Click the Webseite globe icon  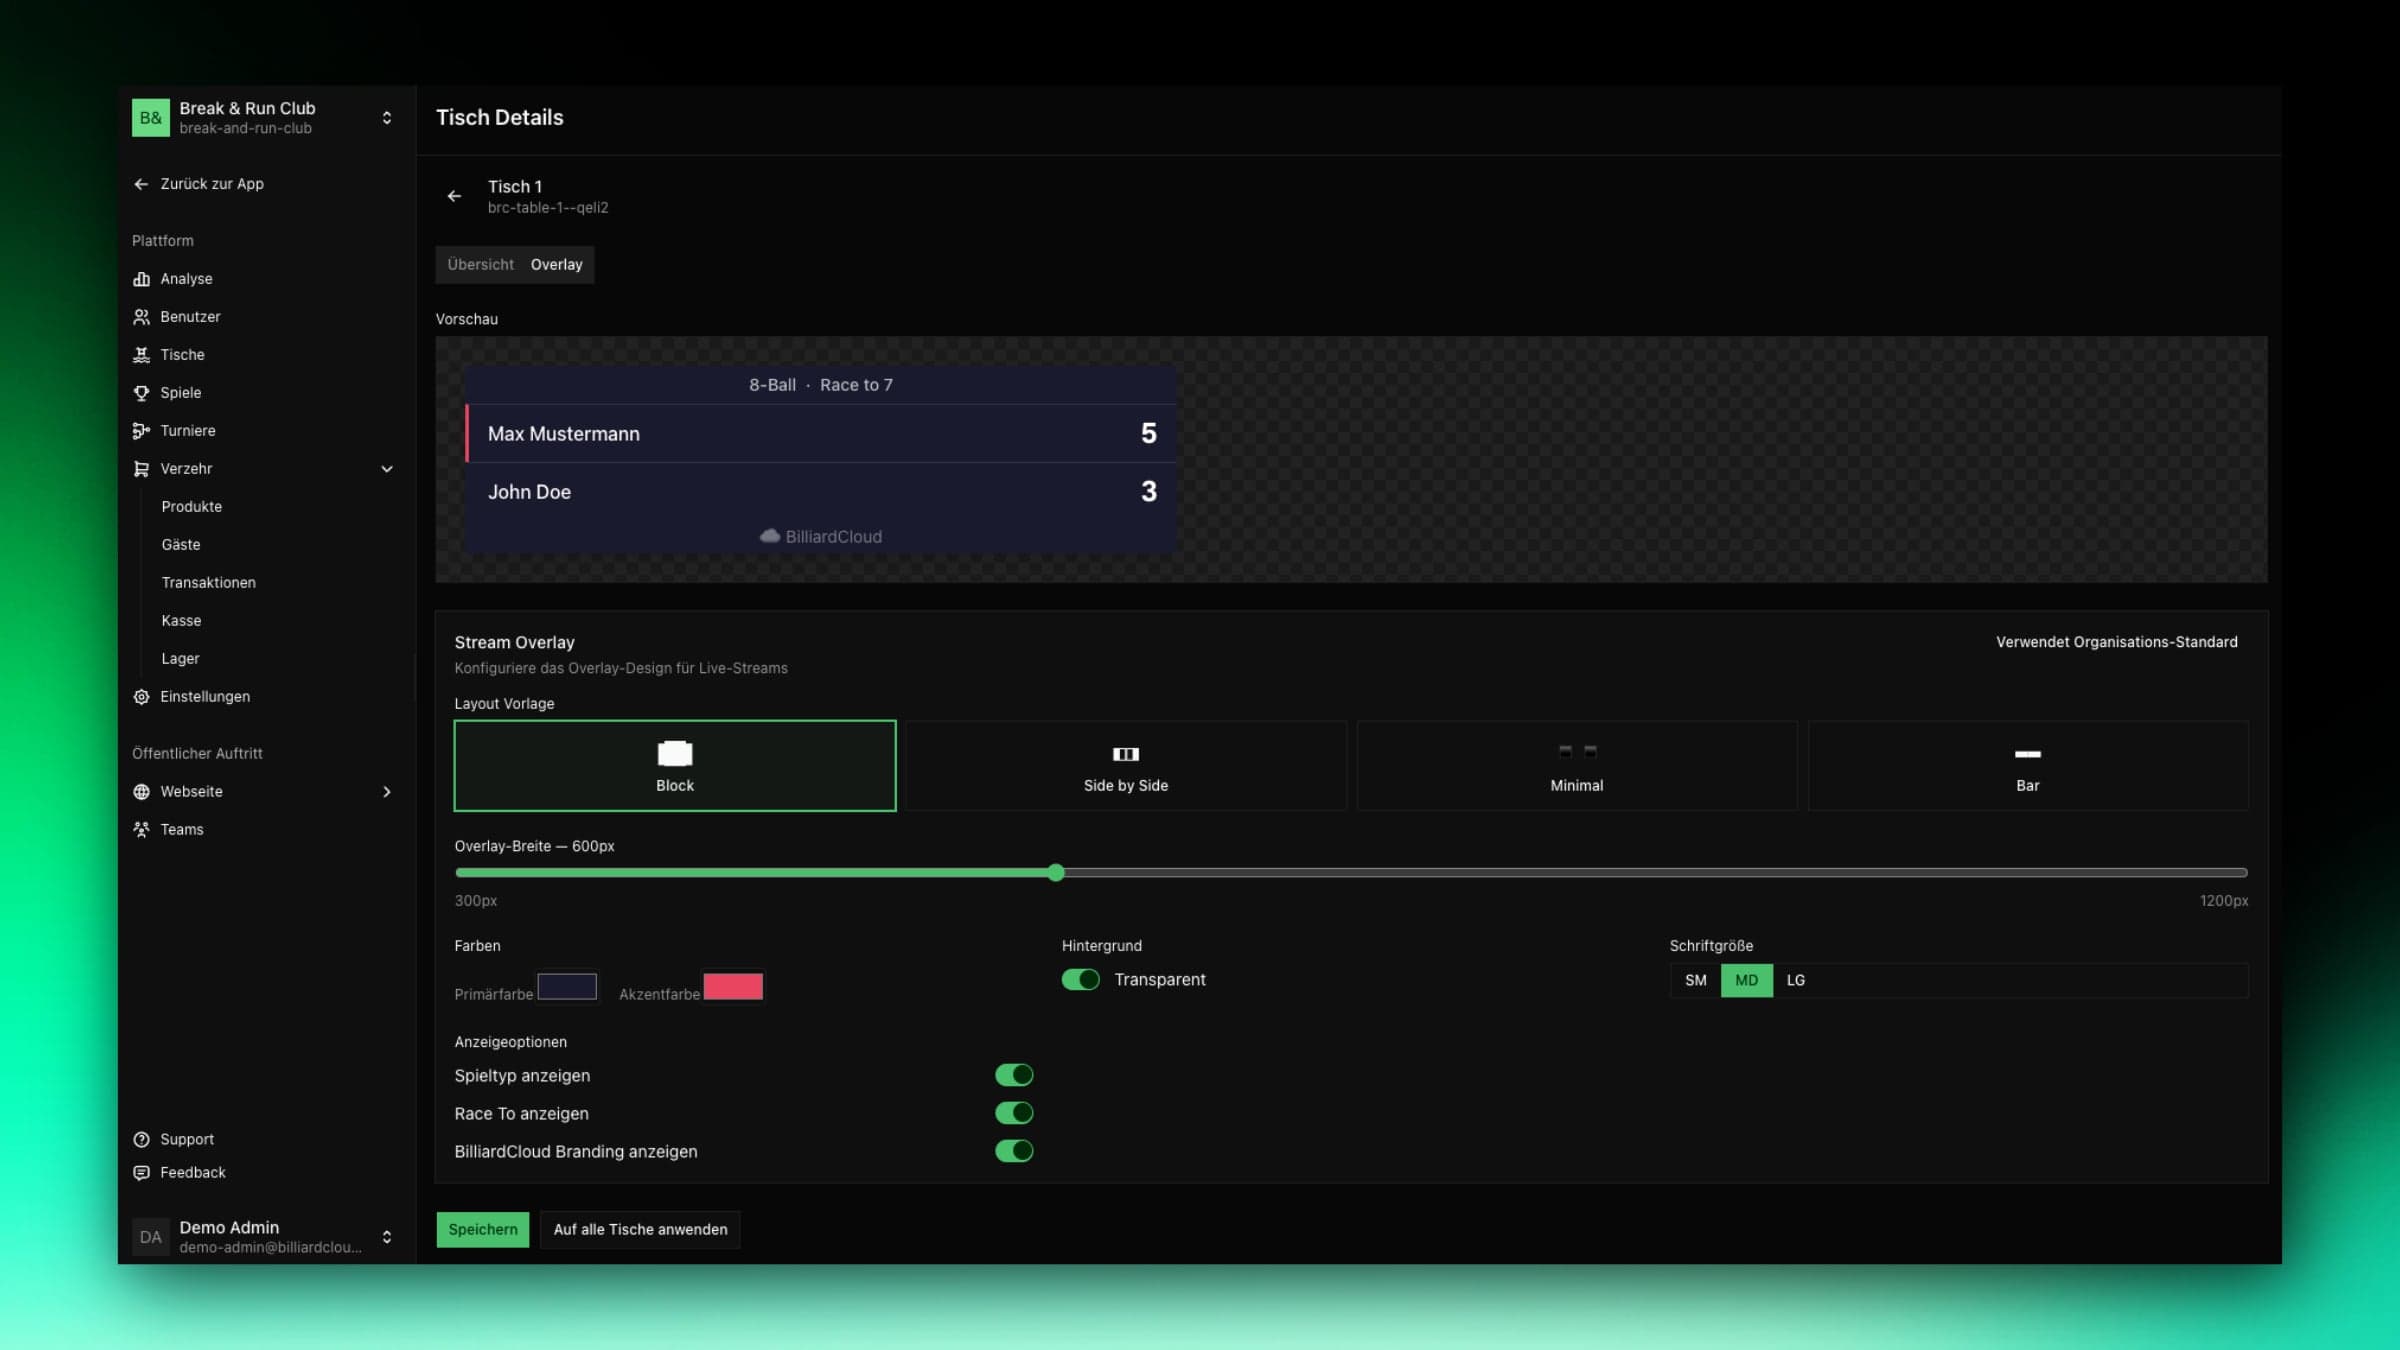pos(141,792)
